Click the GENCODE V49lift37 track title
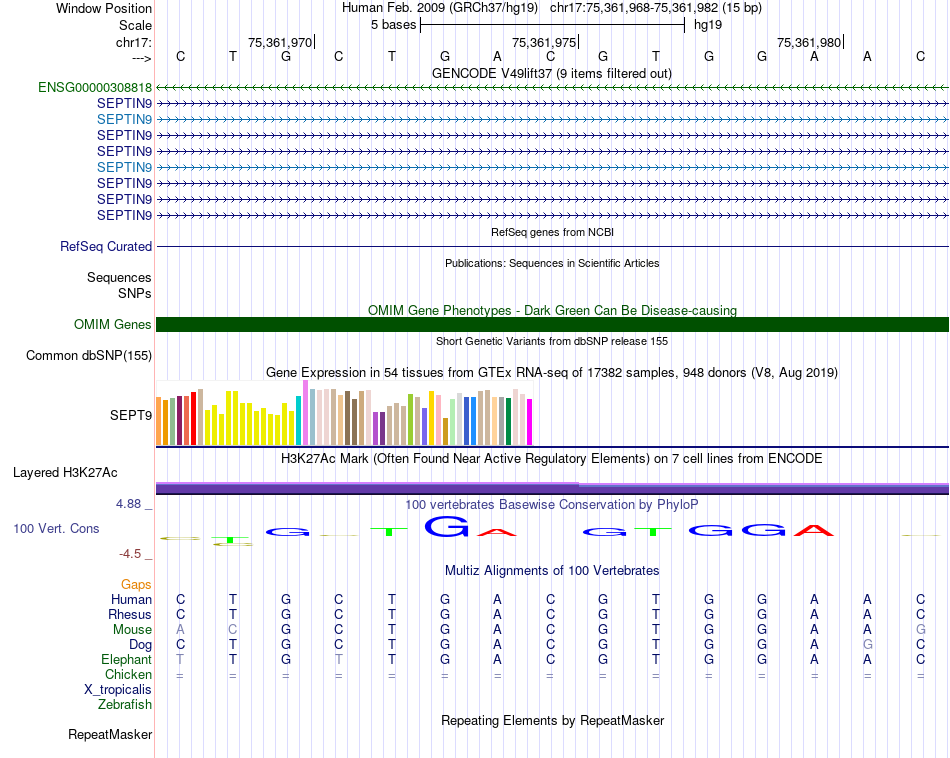This screenshot has height=758, width=950. [552, 73]
